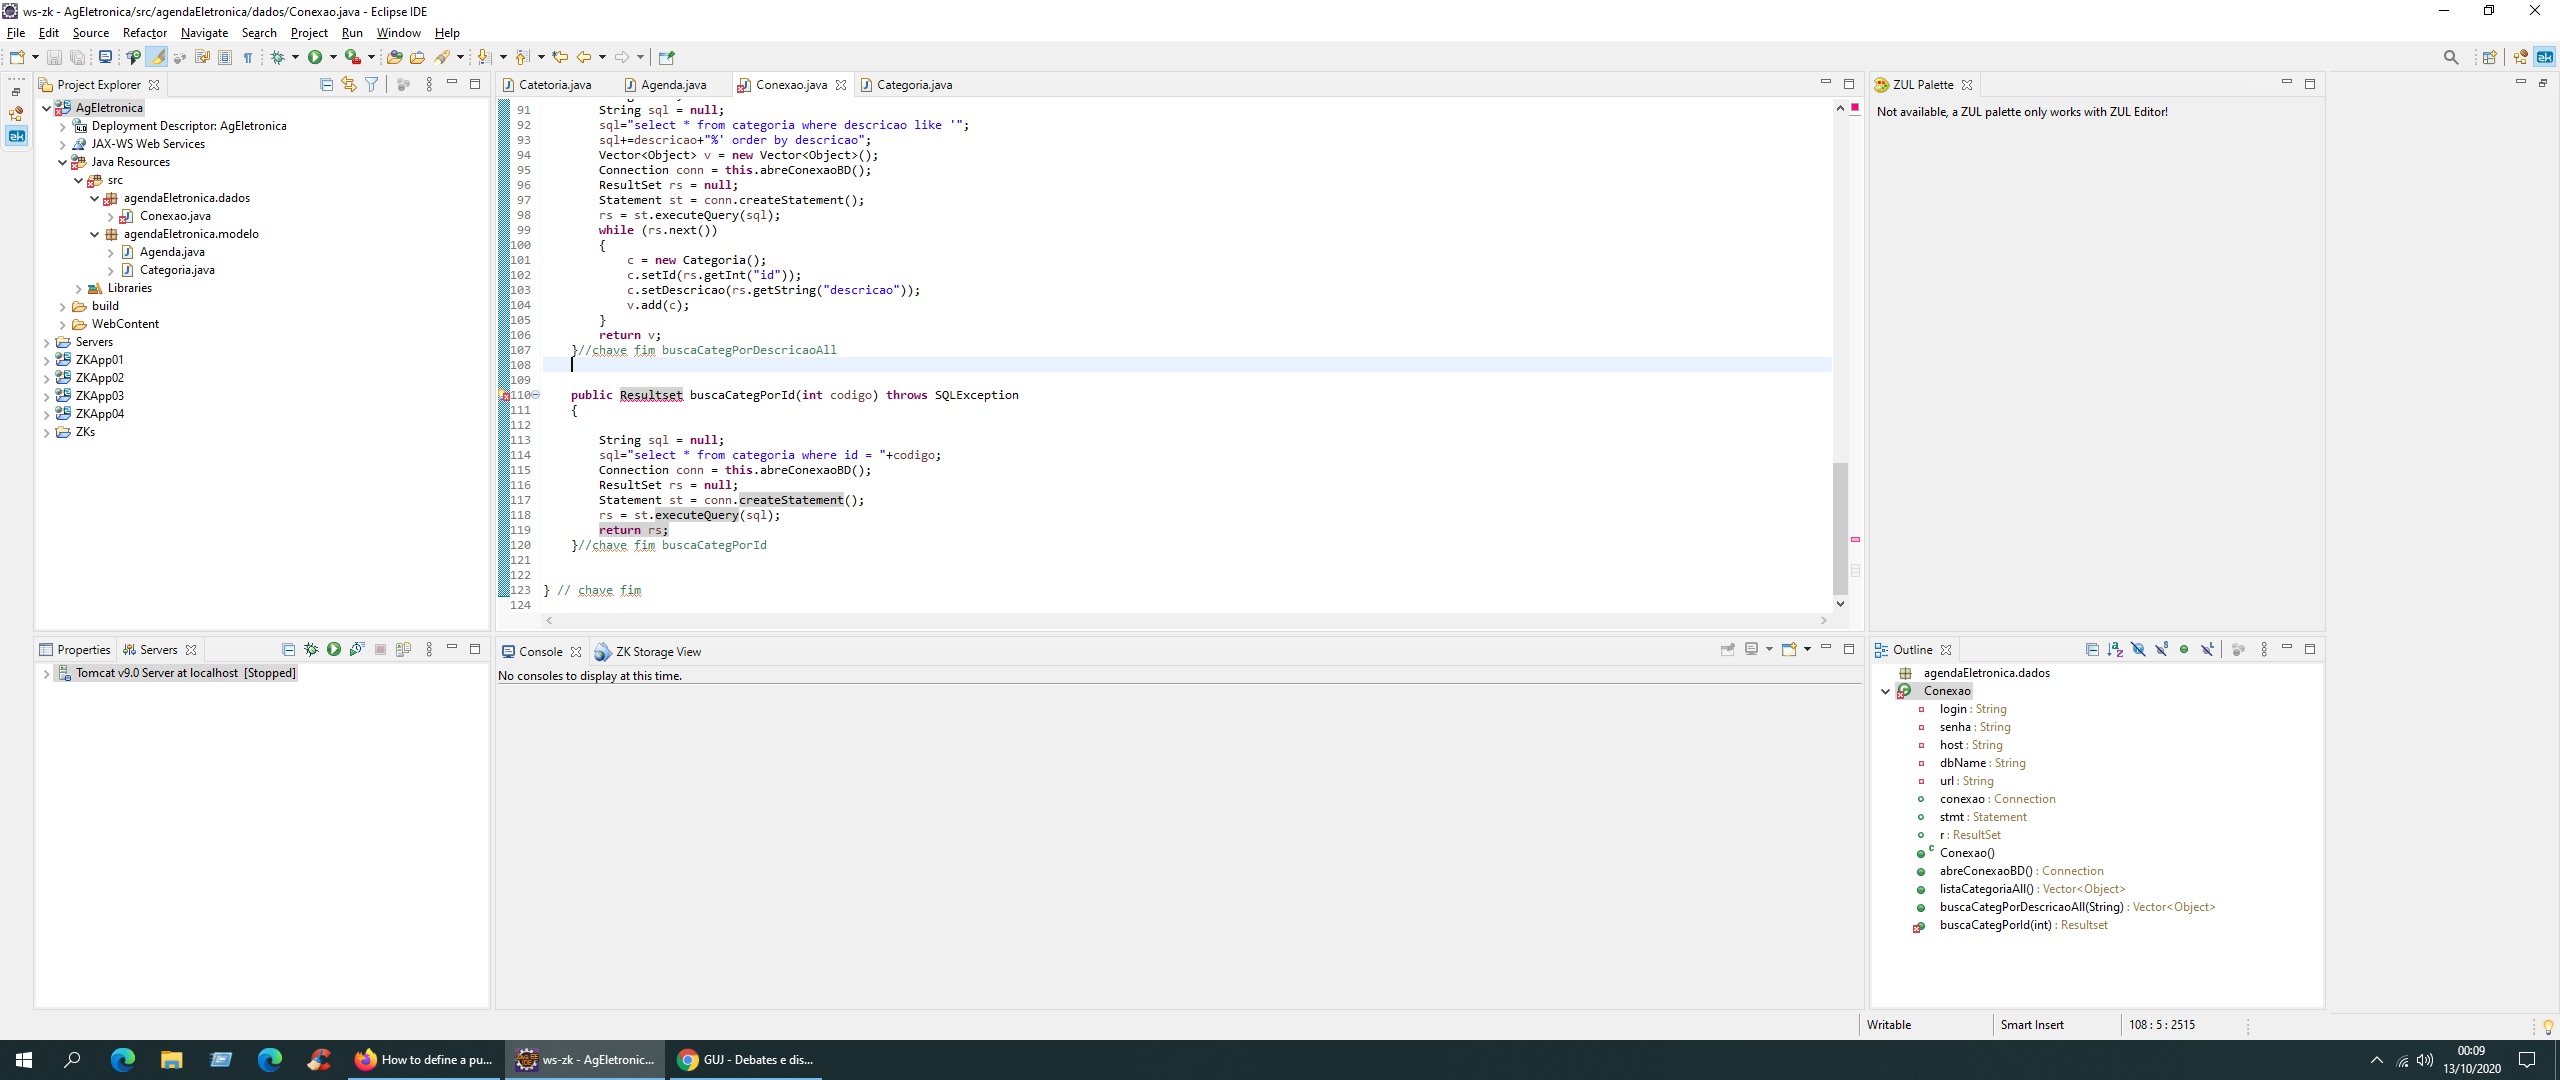
Task: Select buscaCategPorId(int) in Outline
Action: pos(1995,925)
